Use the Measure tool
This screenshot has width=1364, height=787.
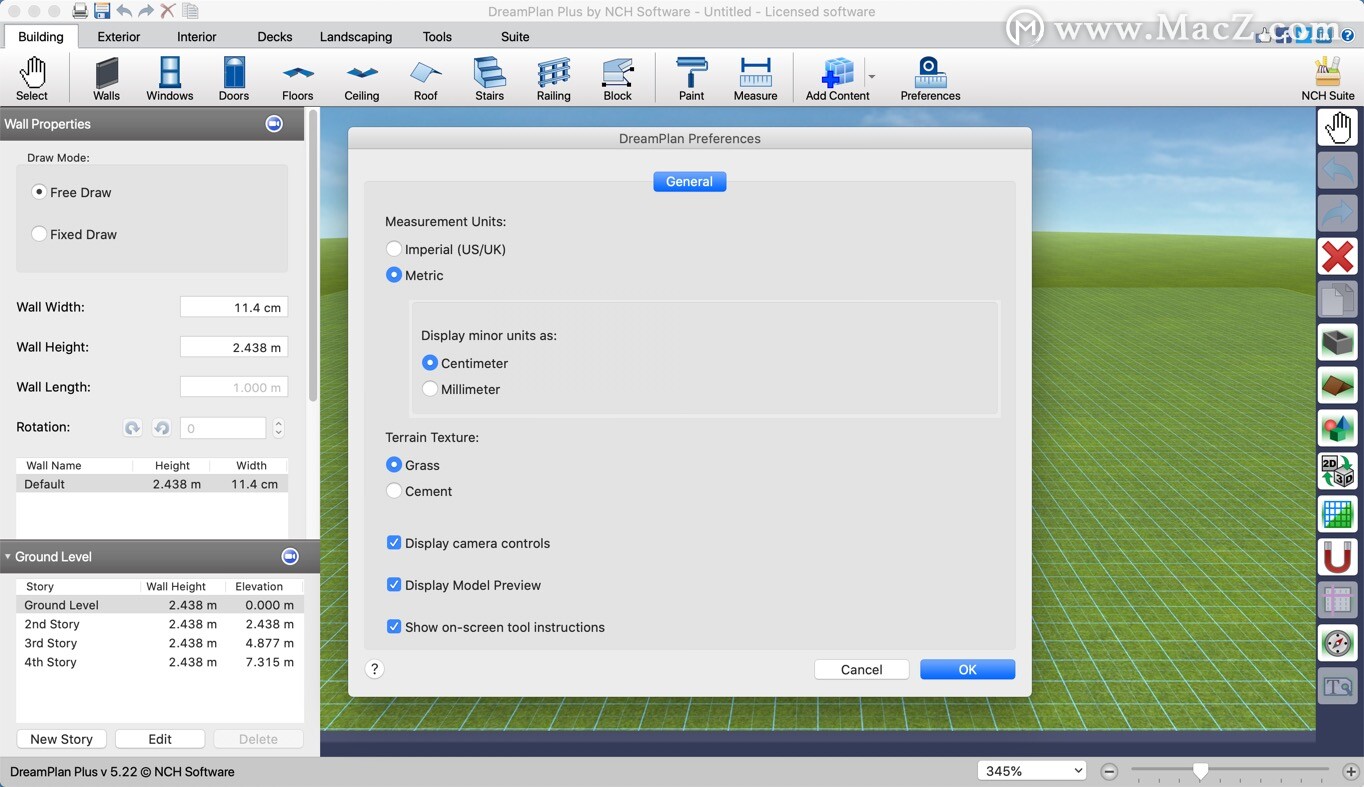755,78
